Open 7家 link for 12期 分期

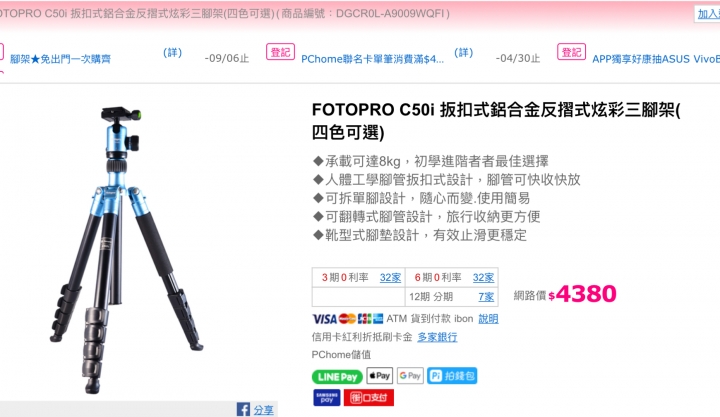486,297
